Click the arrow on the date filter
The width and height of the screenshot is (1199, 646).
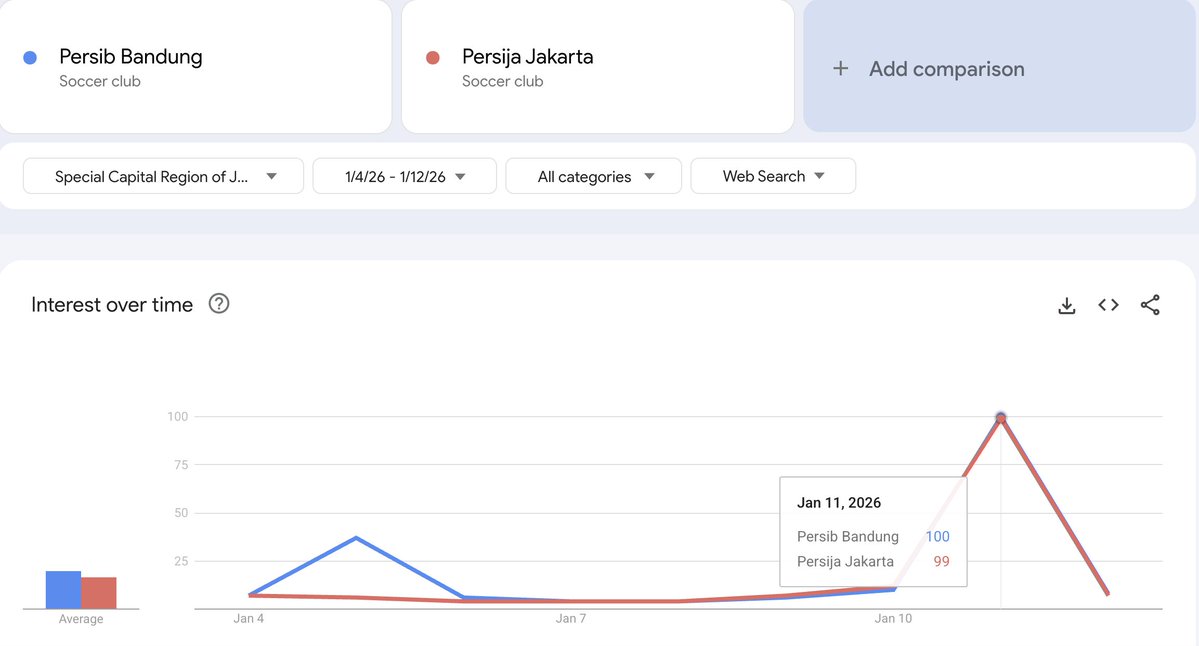point(460,176)
